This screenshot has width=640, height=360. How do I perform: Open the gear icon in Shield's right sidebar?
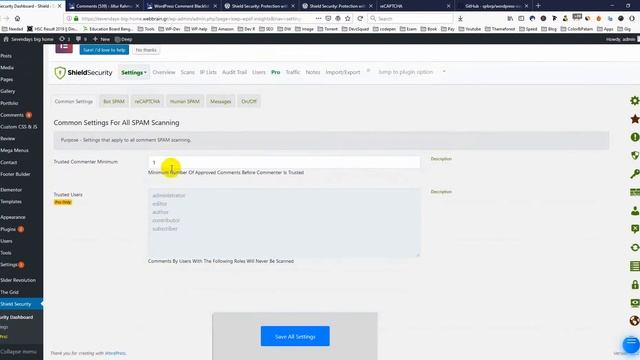point(635,100)
